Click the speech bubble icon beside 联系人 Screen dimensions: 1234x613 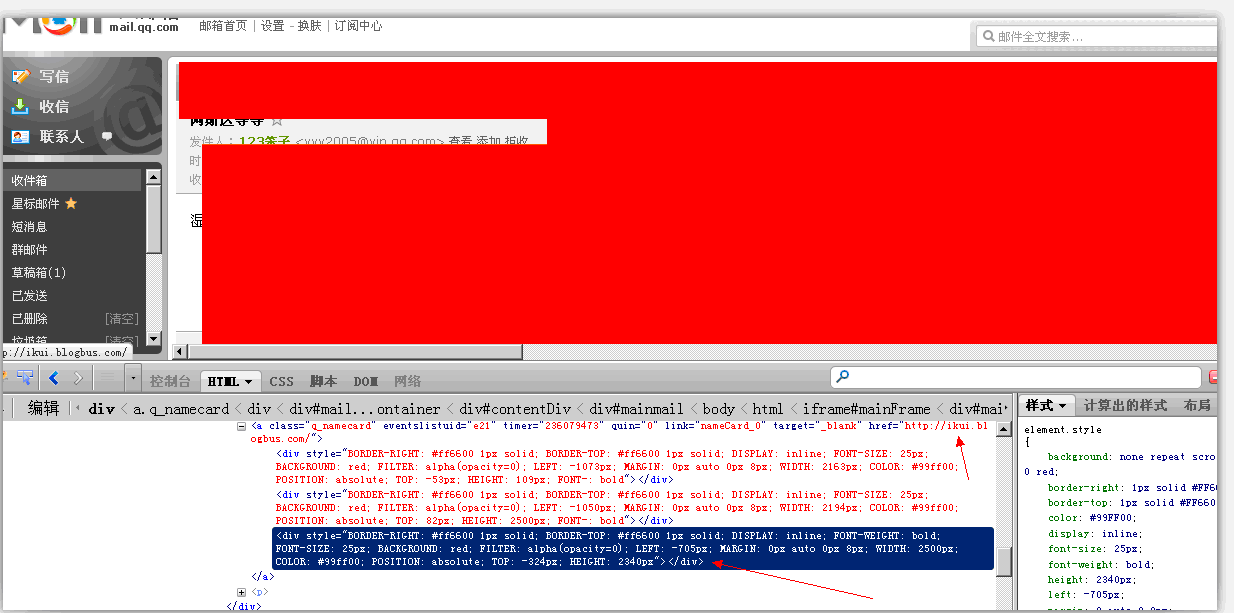(x=107, y=137)
